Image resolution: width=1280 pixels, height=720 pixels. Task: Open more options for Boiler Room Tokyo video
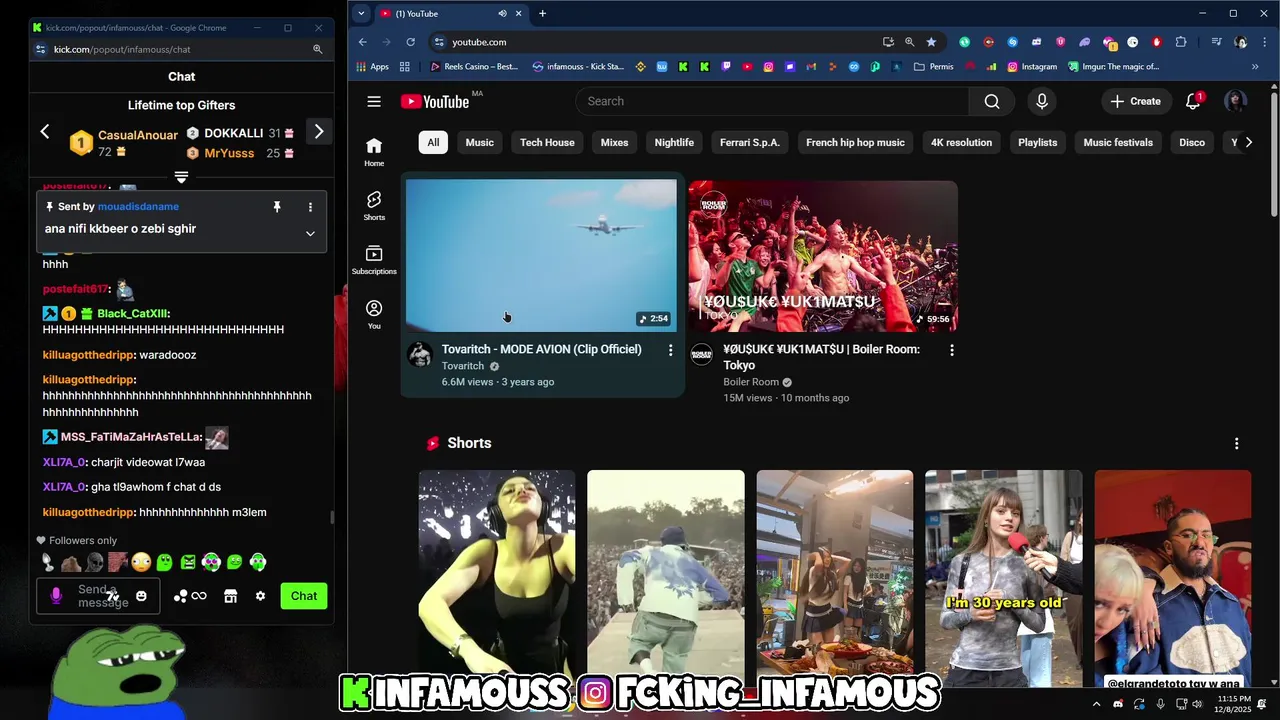tap(951, 350)
